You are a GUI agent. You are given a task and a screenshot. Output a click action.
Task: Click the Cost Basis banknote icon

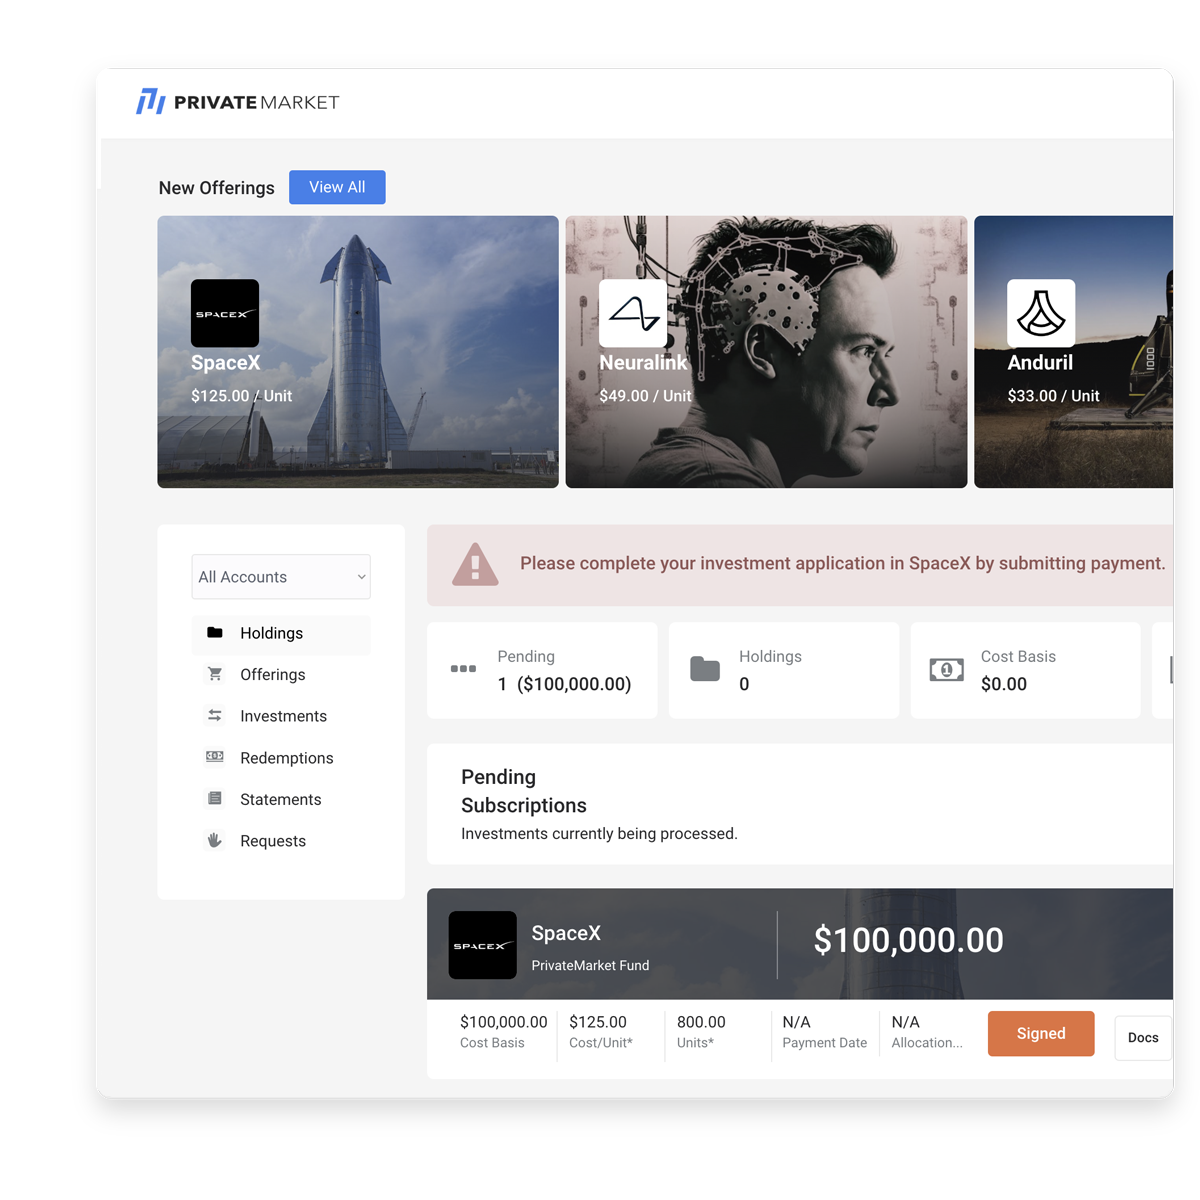[x=946, y=670]
